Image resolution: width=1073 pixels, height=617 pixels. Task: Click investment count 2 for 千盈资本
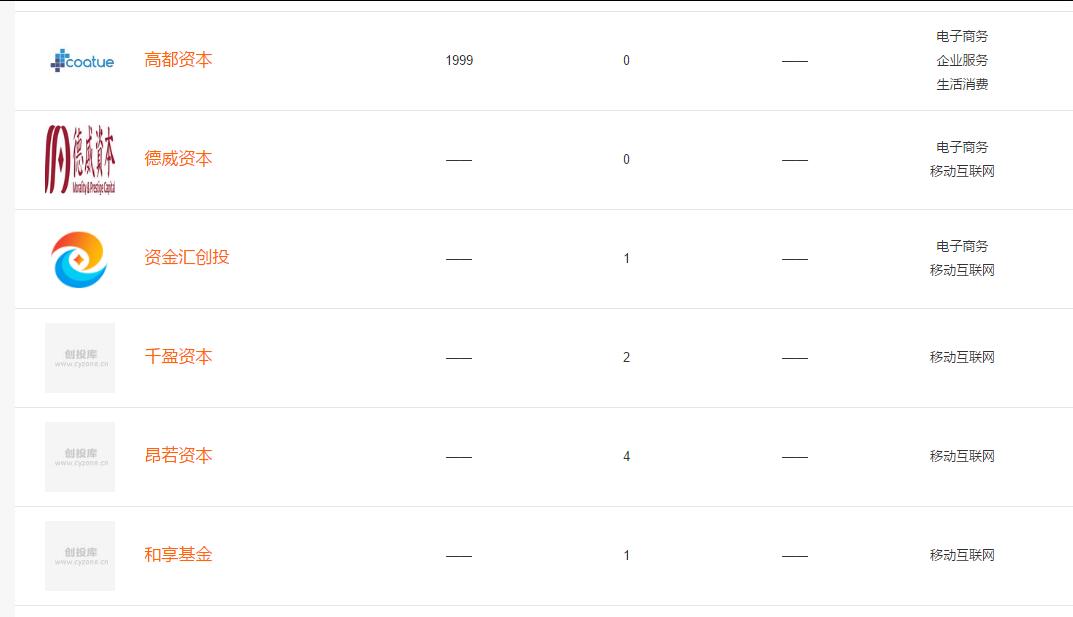click(x=626, y=357)
